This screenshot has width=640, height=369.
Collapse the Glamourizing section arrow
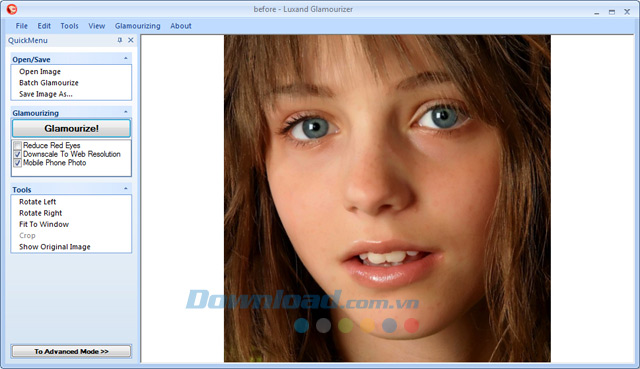click(126, 112)
